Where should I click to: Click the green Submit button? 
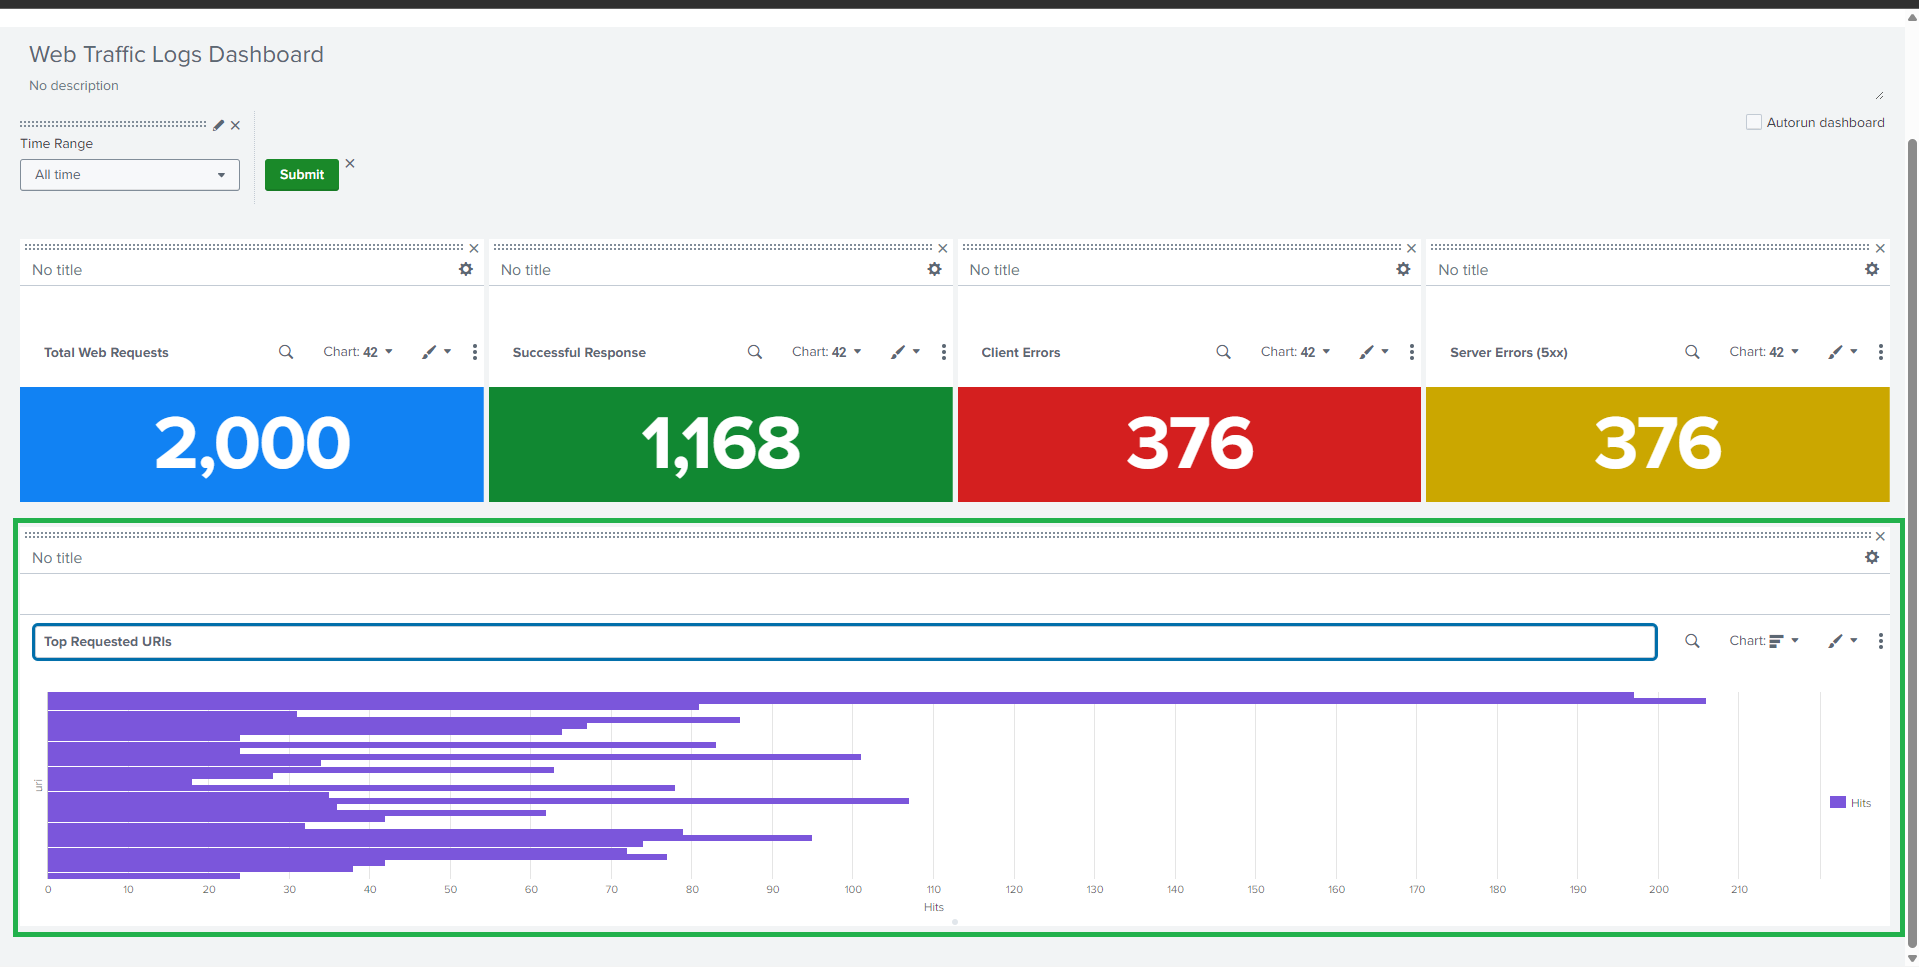click(302, 175)
